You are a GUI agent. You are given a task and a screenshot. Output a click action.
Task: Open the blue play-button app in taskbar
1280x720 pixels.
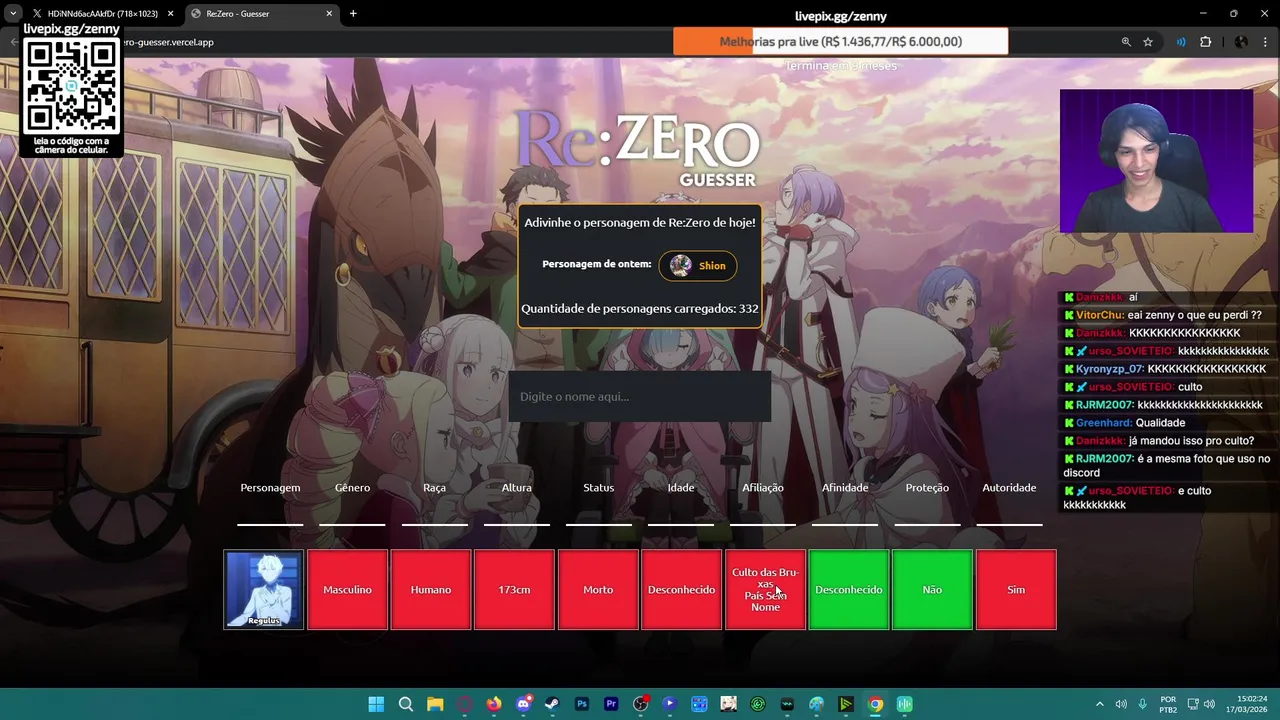669,704
